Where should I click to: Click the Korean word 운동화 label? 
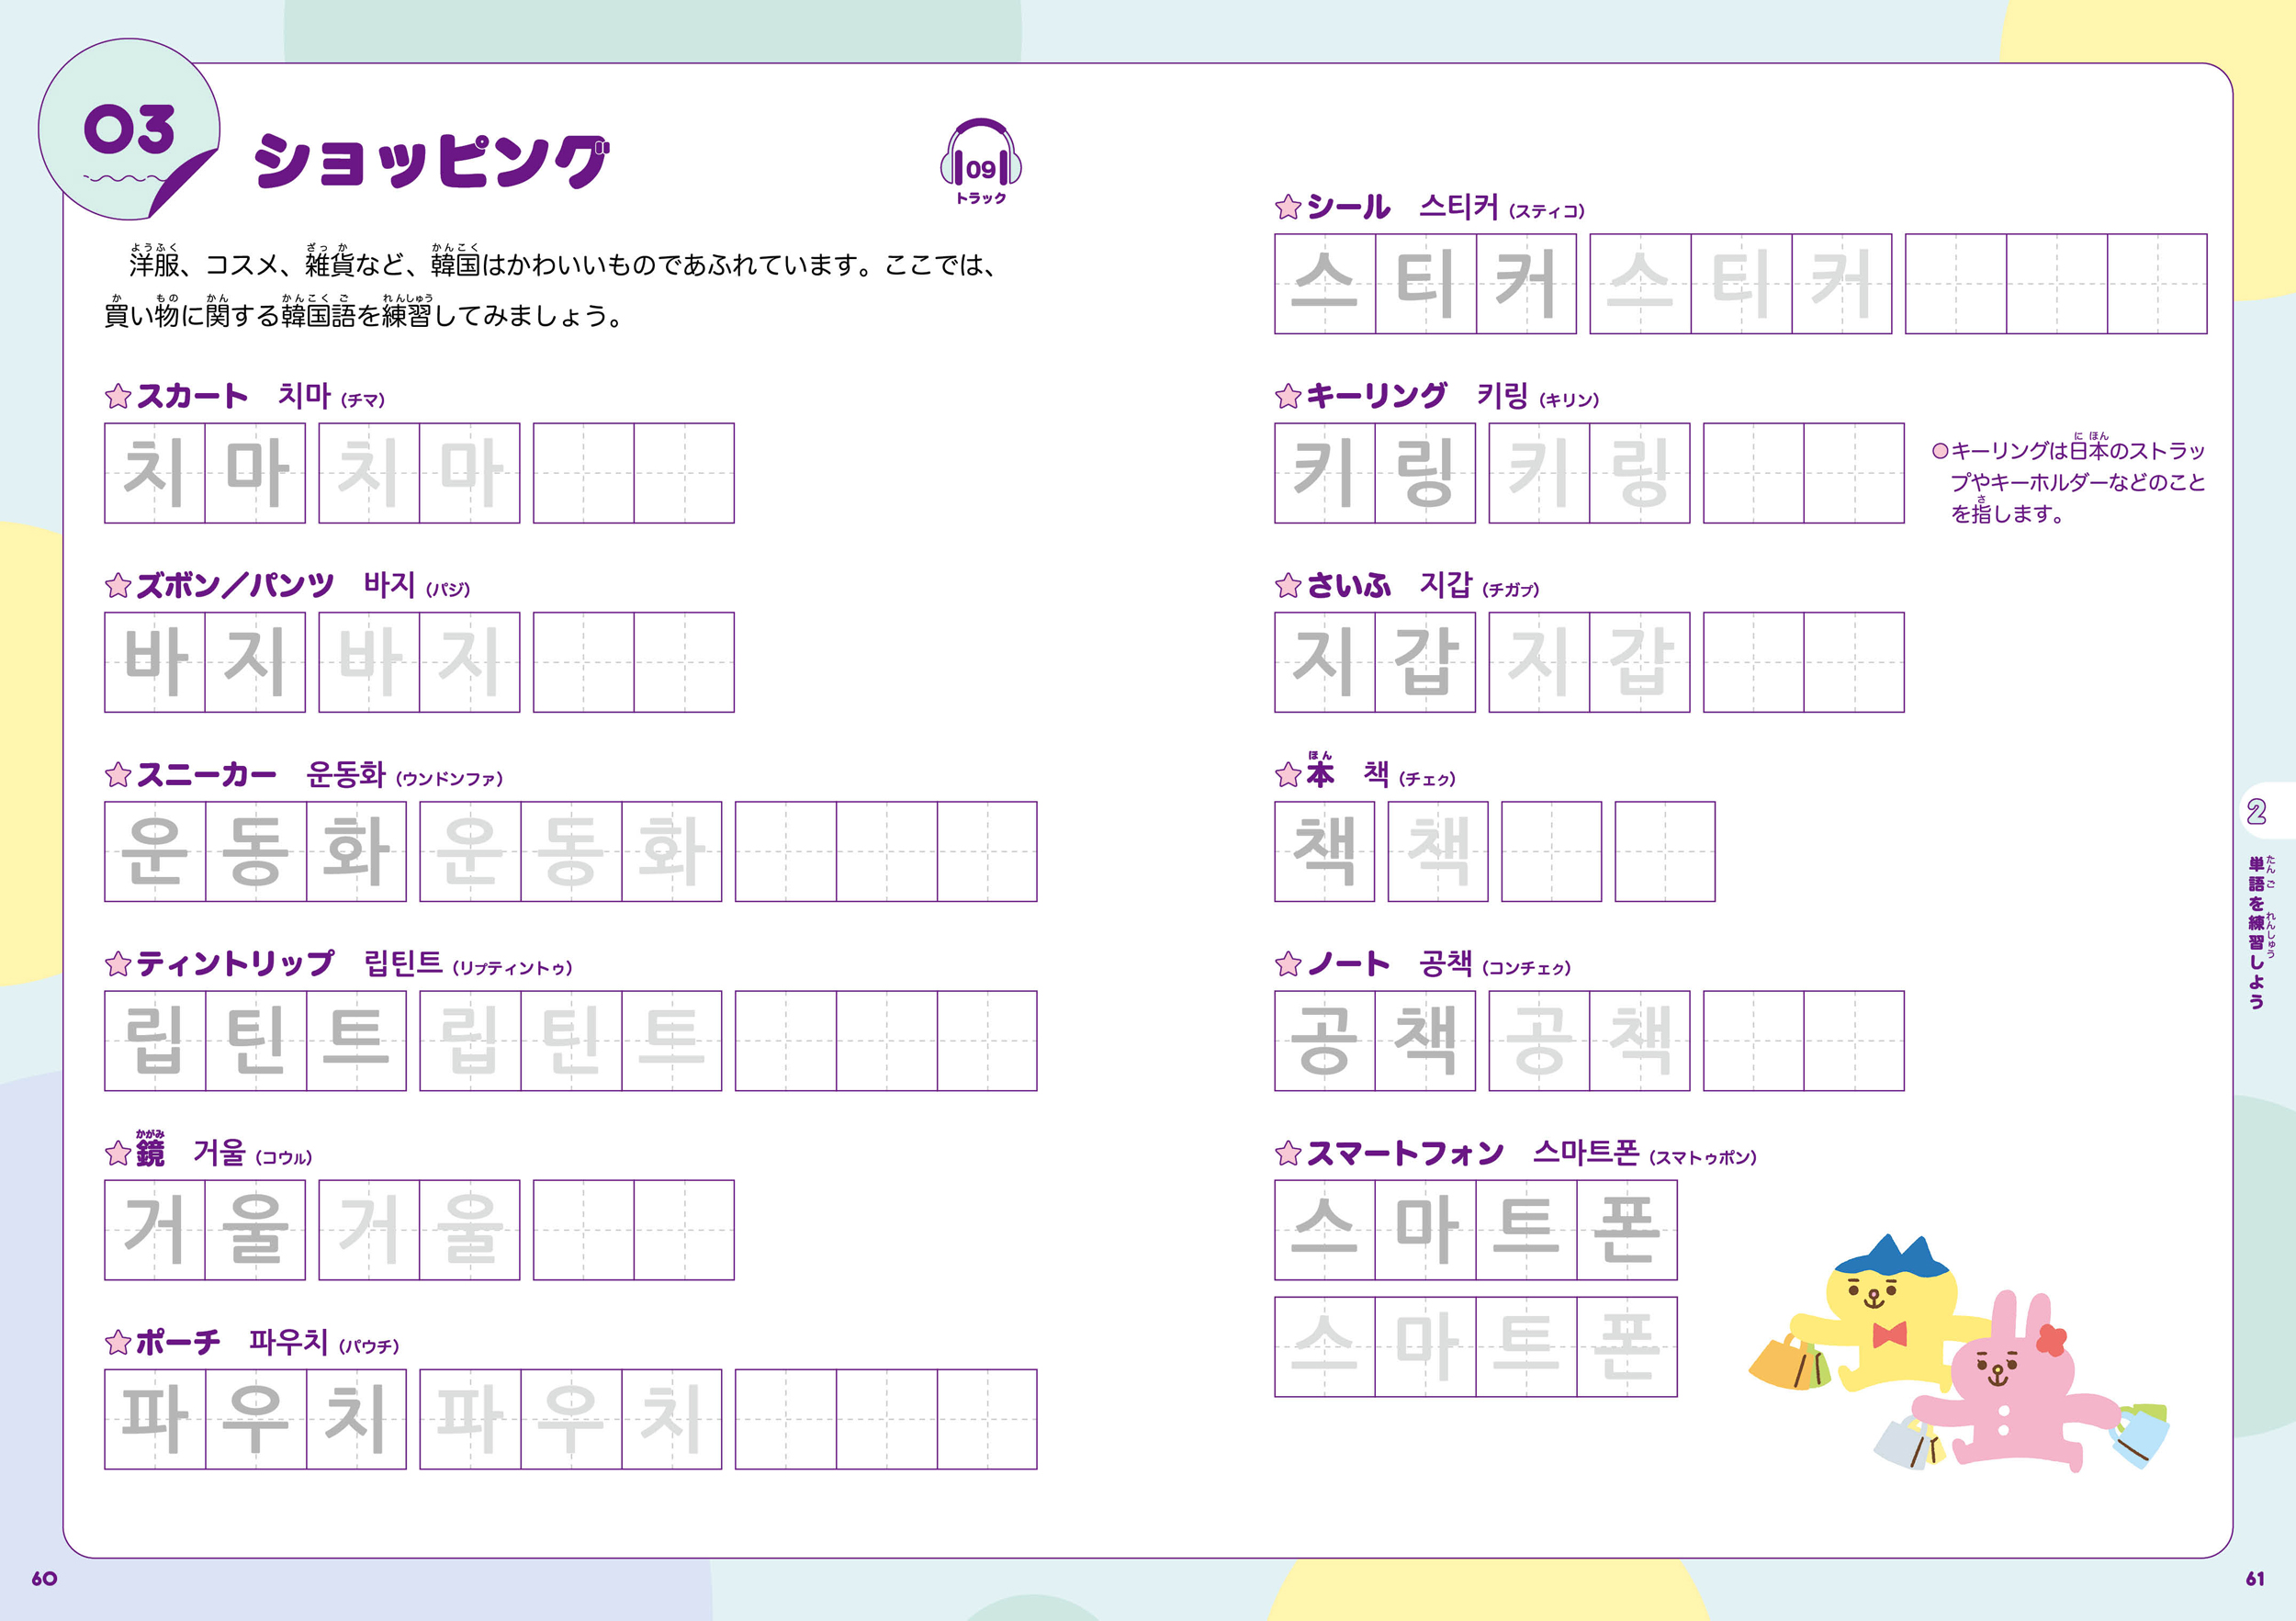346,774
